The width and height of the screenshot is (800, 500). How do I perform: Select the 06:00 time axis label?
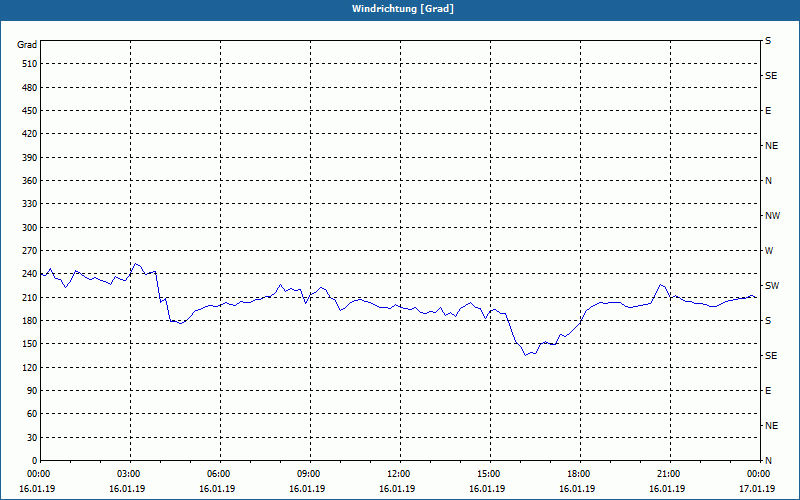pyautogui.click(x=220, y=474)
